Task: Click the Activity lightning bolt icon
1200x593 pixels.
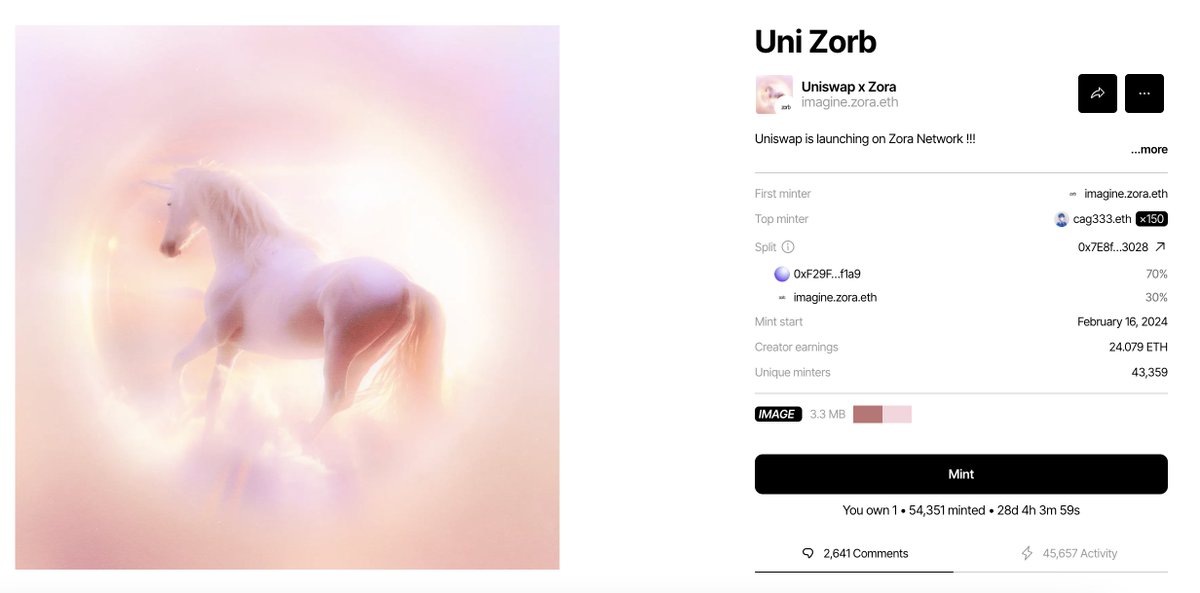Action: coord(1027,553)
